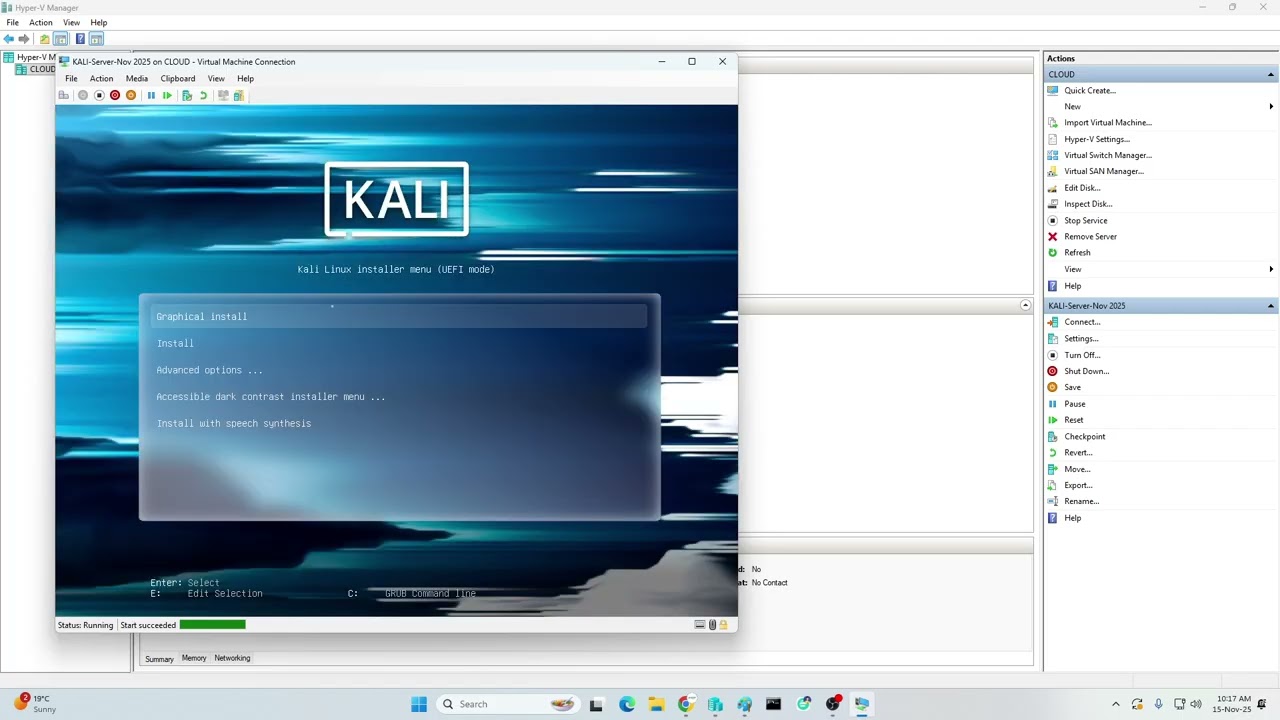Click the Up One Level folder icon
1280x720 pixels.
pos(44,39)
